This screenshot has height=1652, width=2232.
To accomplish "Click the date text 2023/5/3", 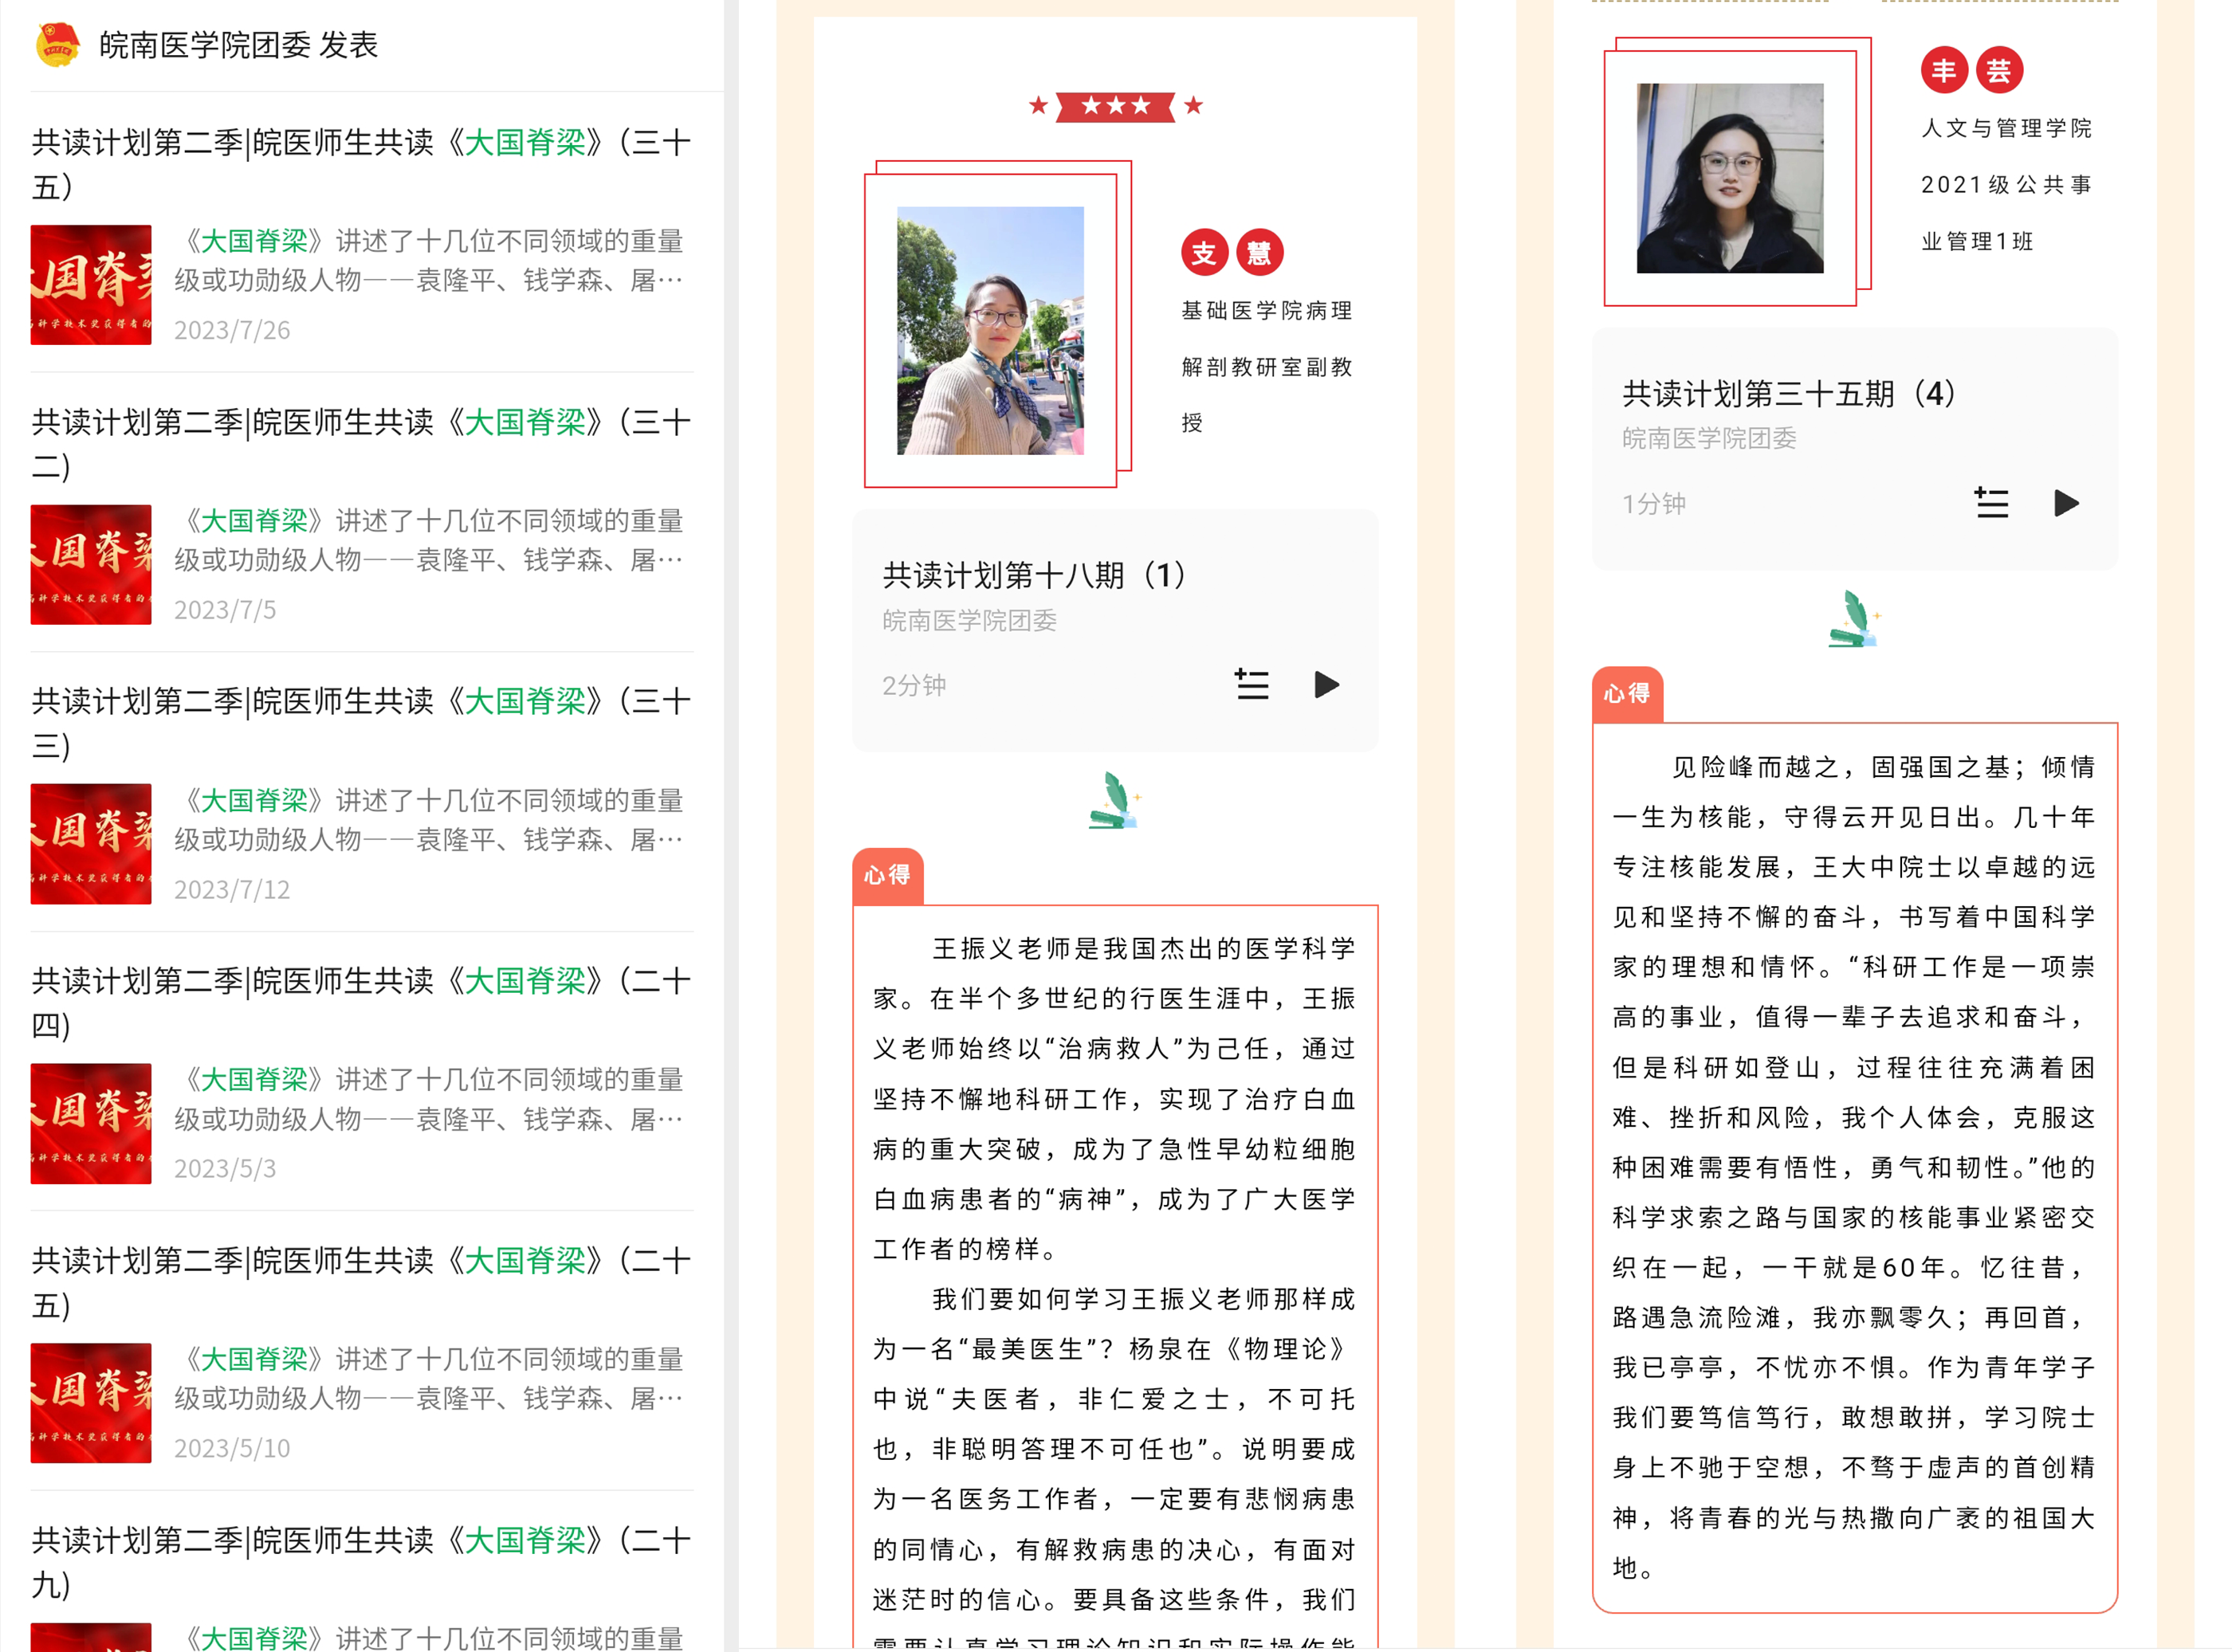I will coord(225,1168).
